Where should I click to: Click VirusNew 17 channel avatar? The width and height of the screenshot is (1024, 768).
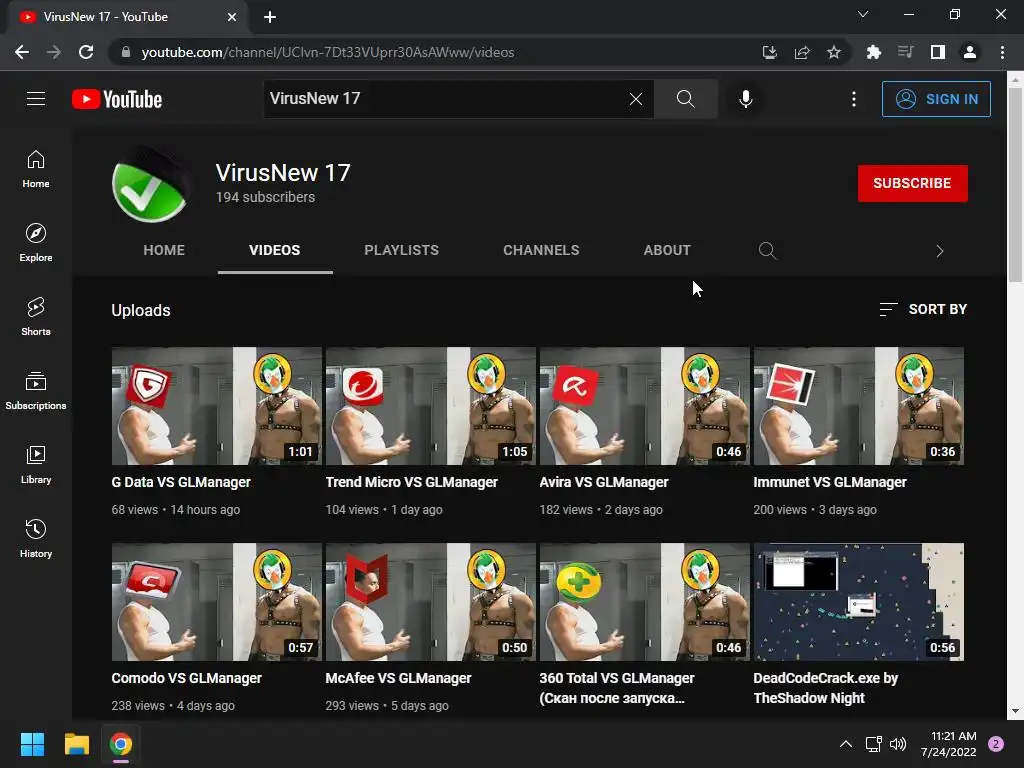coord(151,185)
